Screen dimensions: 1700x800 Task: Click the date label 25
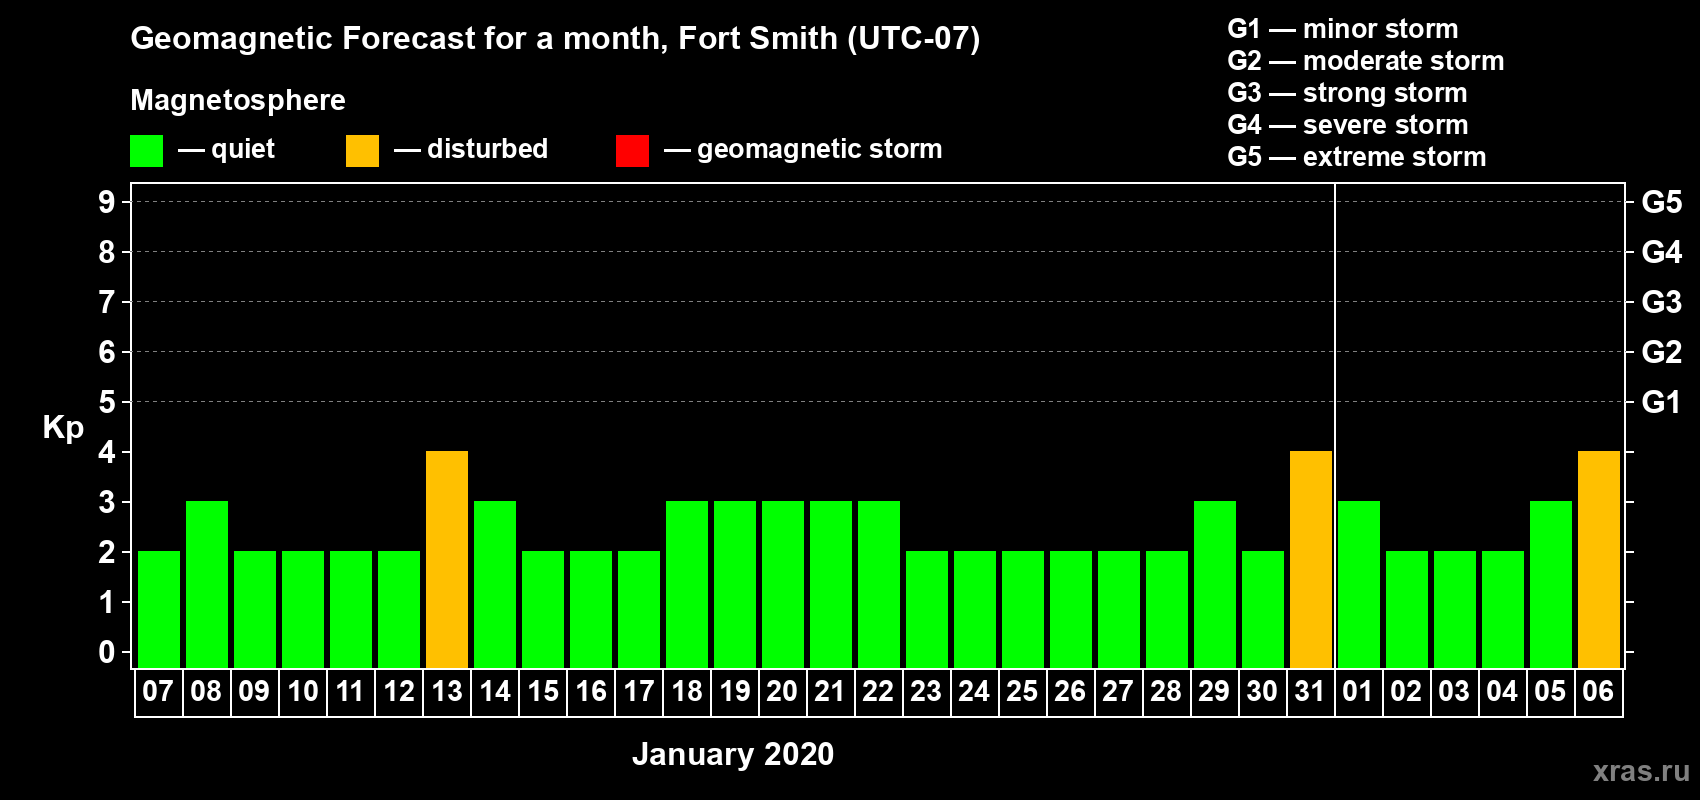click(x=1022, y=691)
